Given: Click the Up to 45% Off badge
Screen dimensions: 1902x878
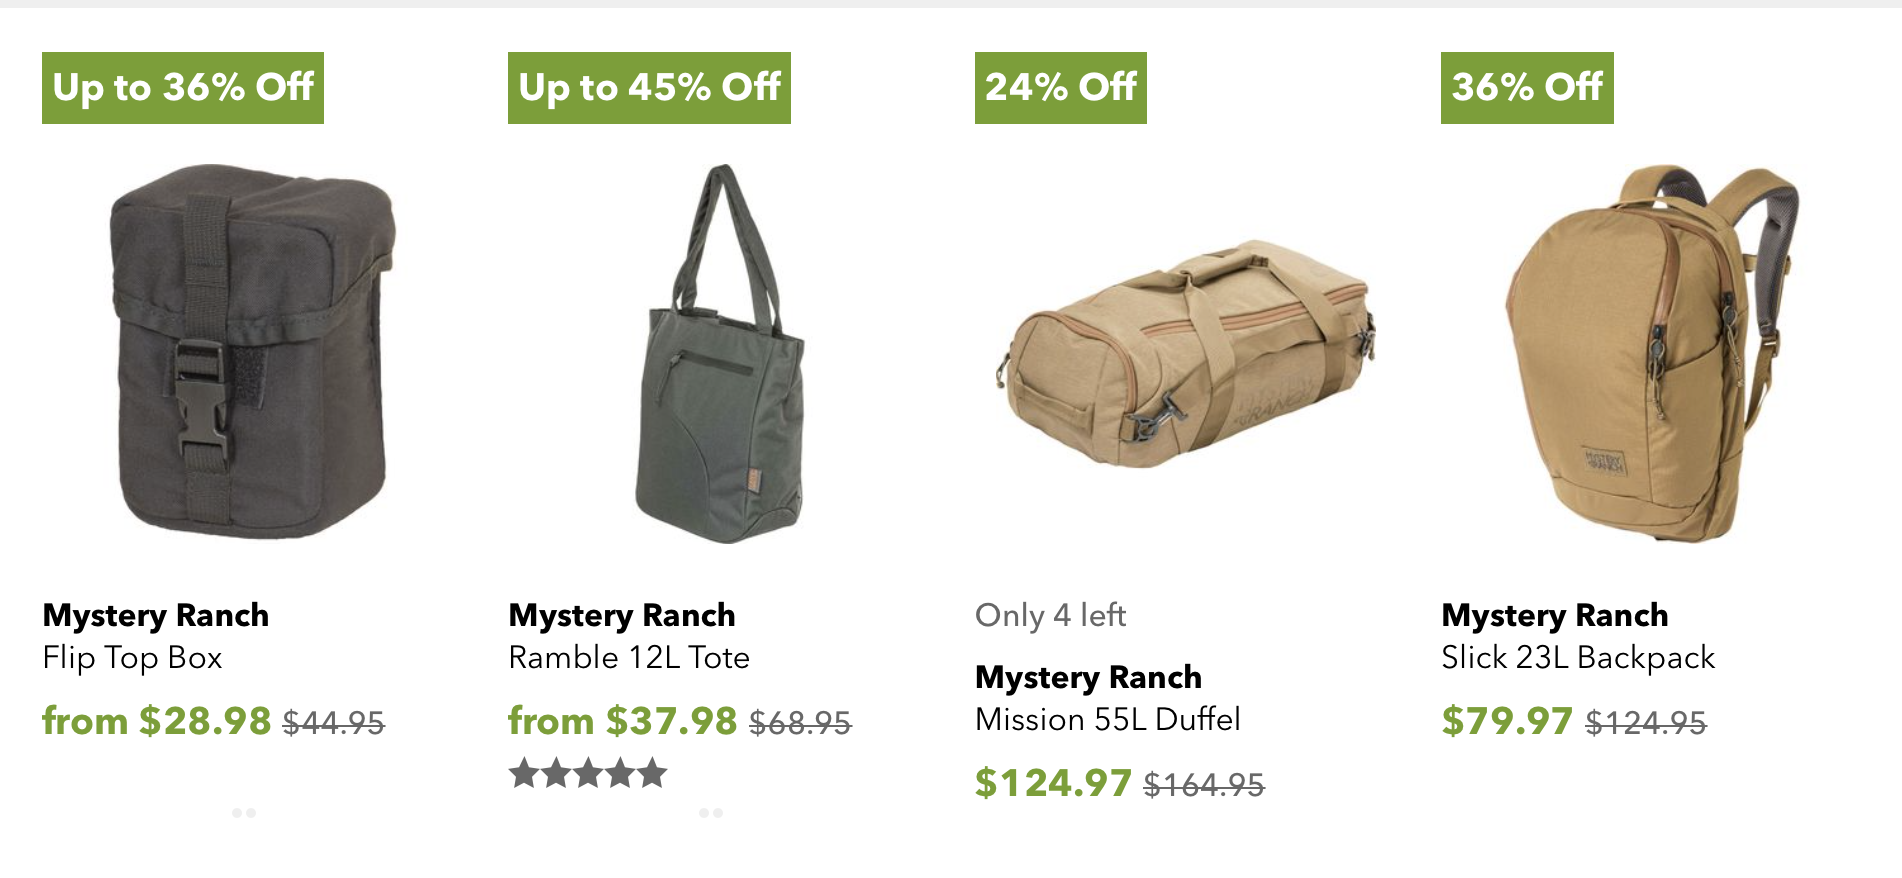Looking at the screenshot, I should (649, 88).
